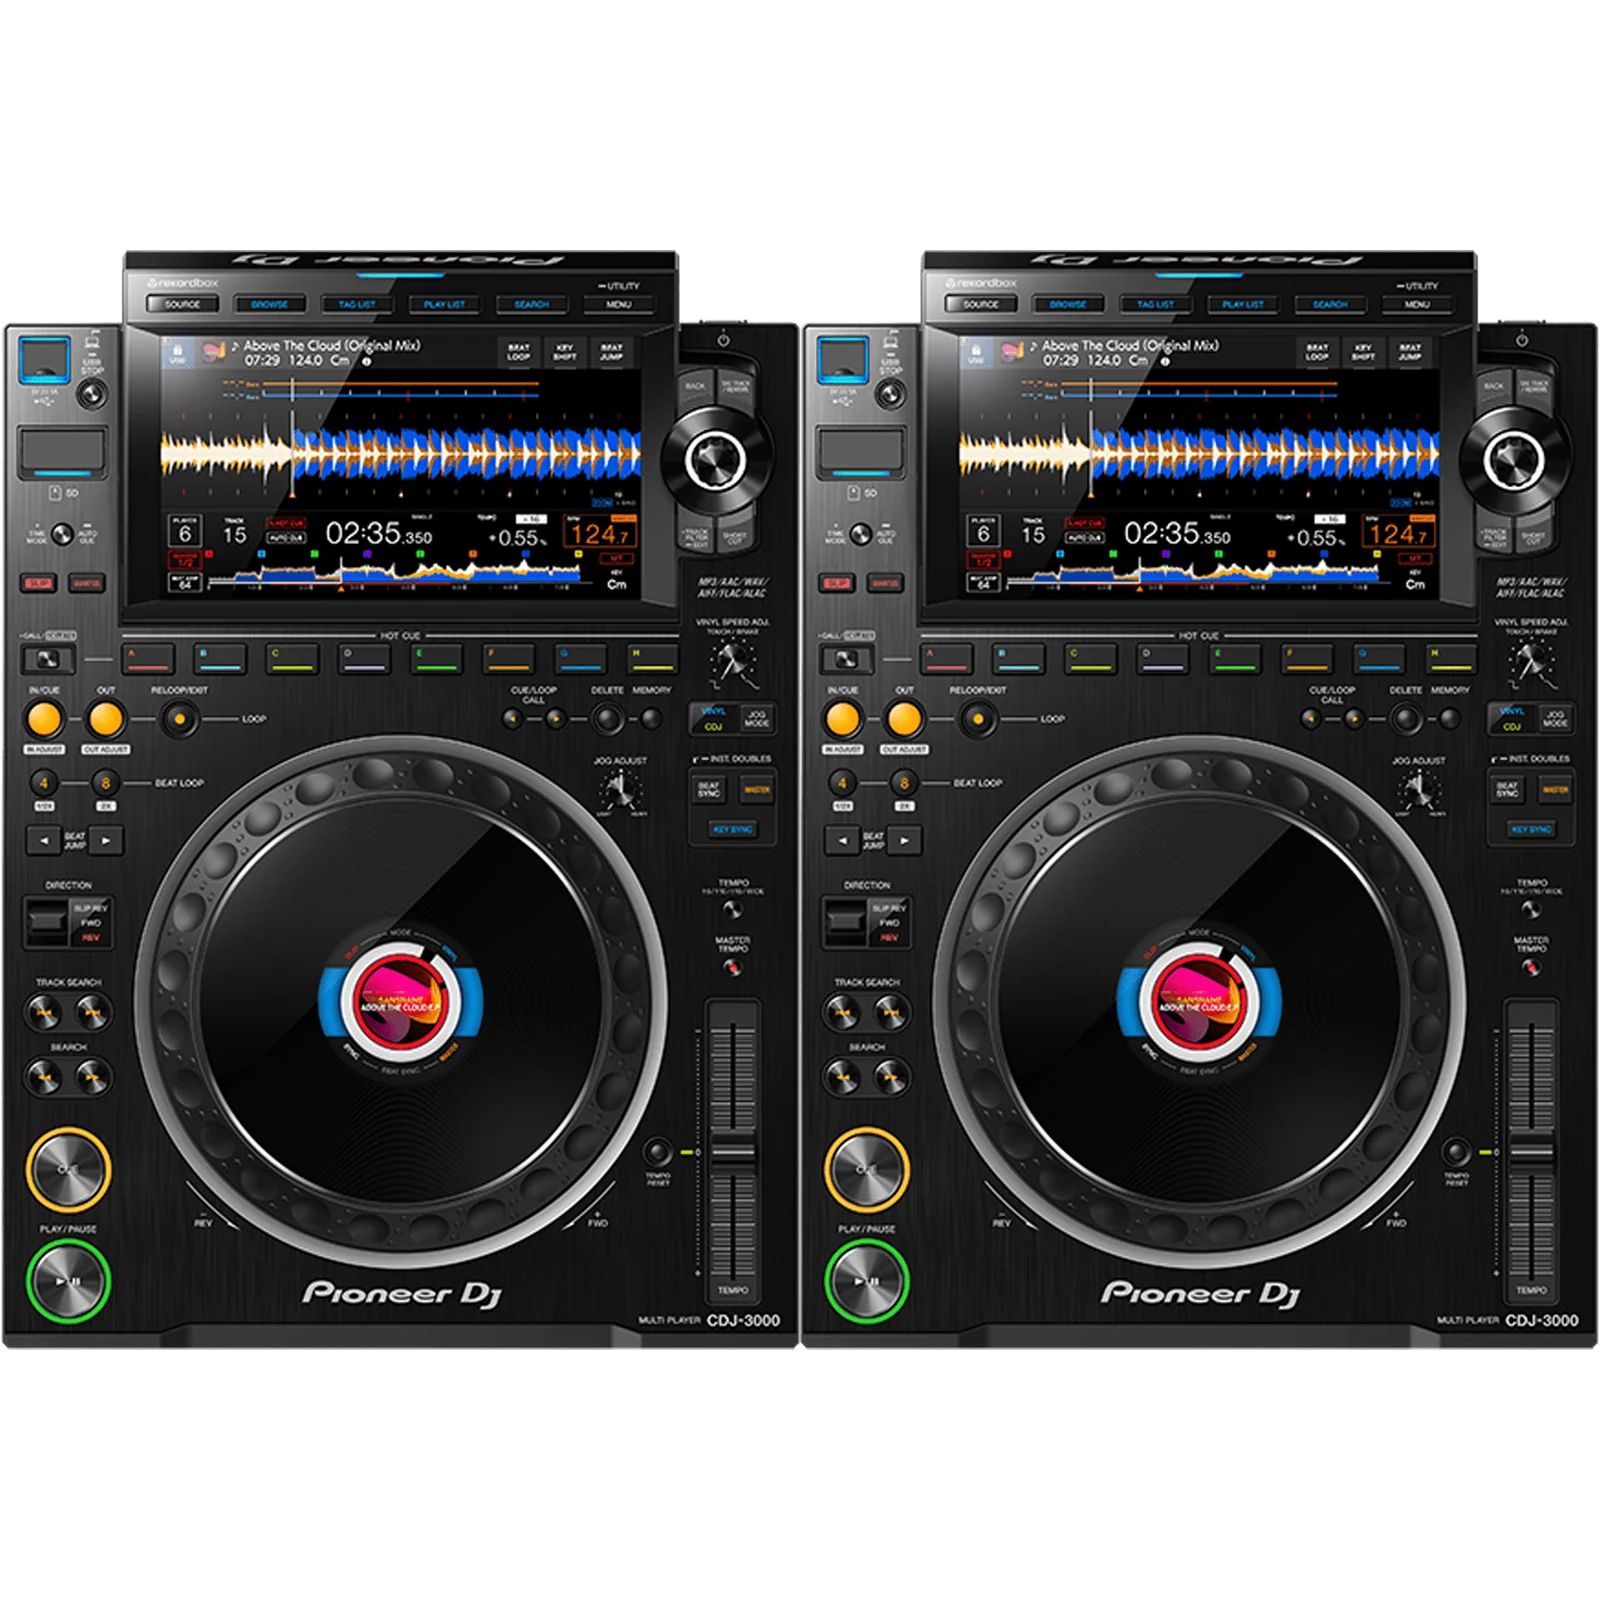Open BROWSE tab on the right CDJ
This screenshot has height=1600, width=1600.
click(x=1068, y=304)
